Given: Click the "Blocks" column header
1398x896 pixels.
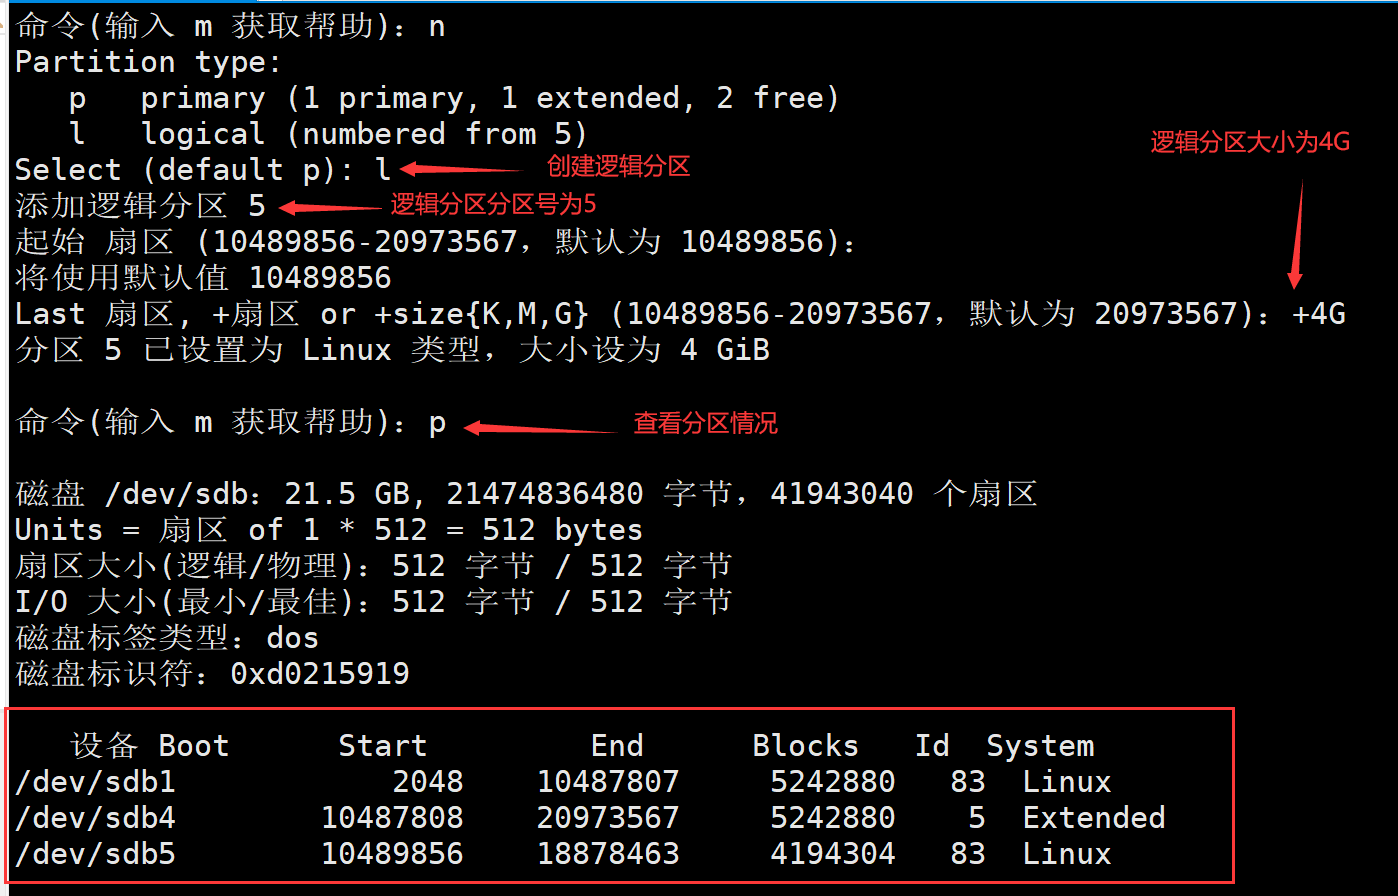Looking at the screenshot, I should click(805, 746).
